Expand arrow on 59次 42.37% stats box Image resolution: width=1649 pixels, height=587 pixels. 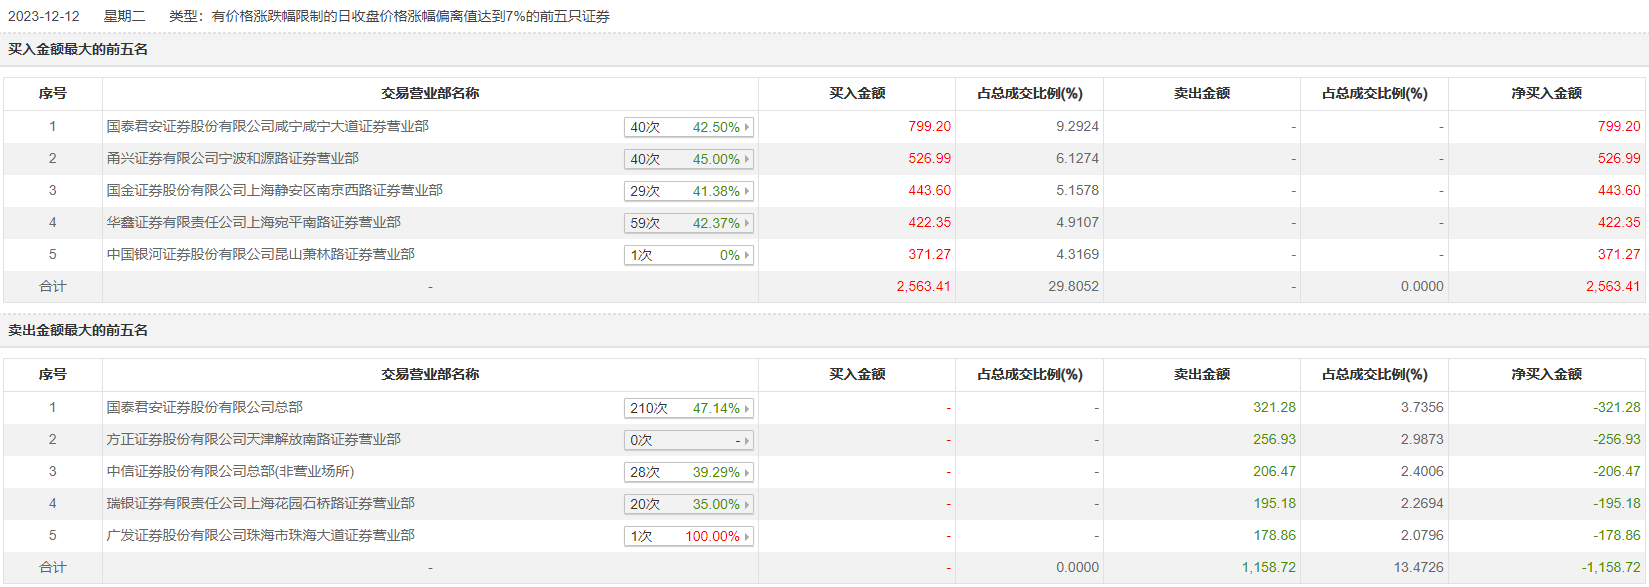[747, 223]
